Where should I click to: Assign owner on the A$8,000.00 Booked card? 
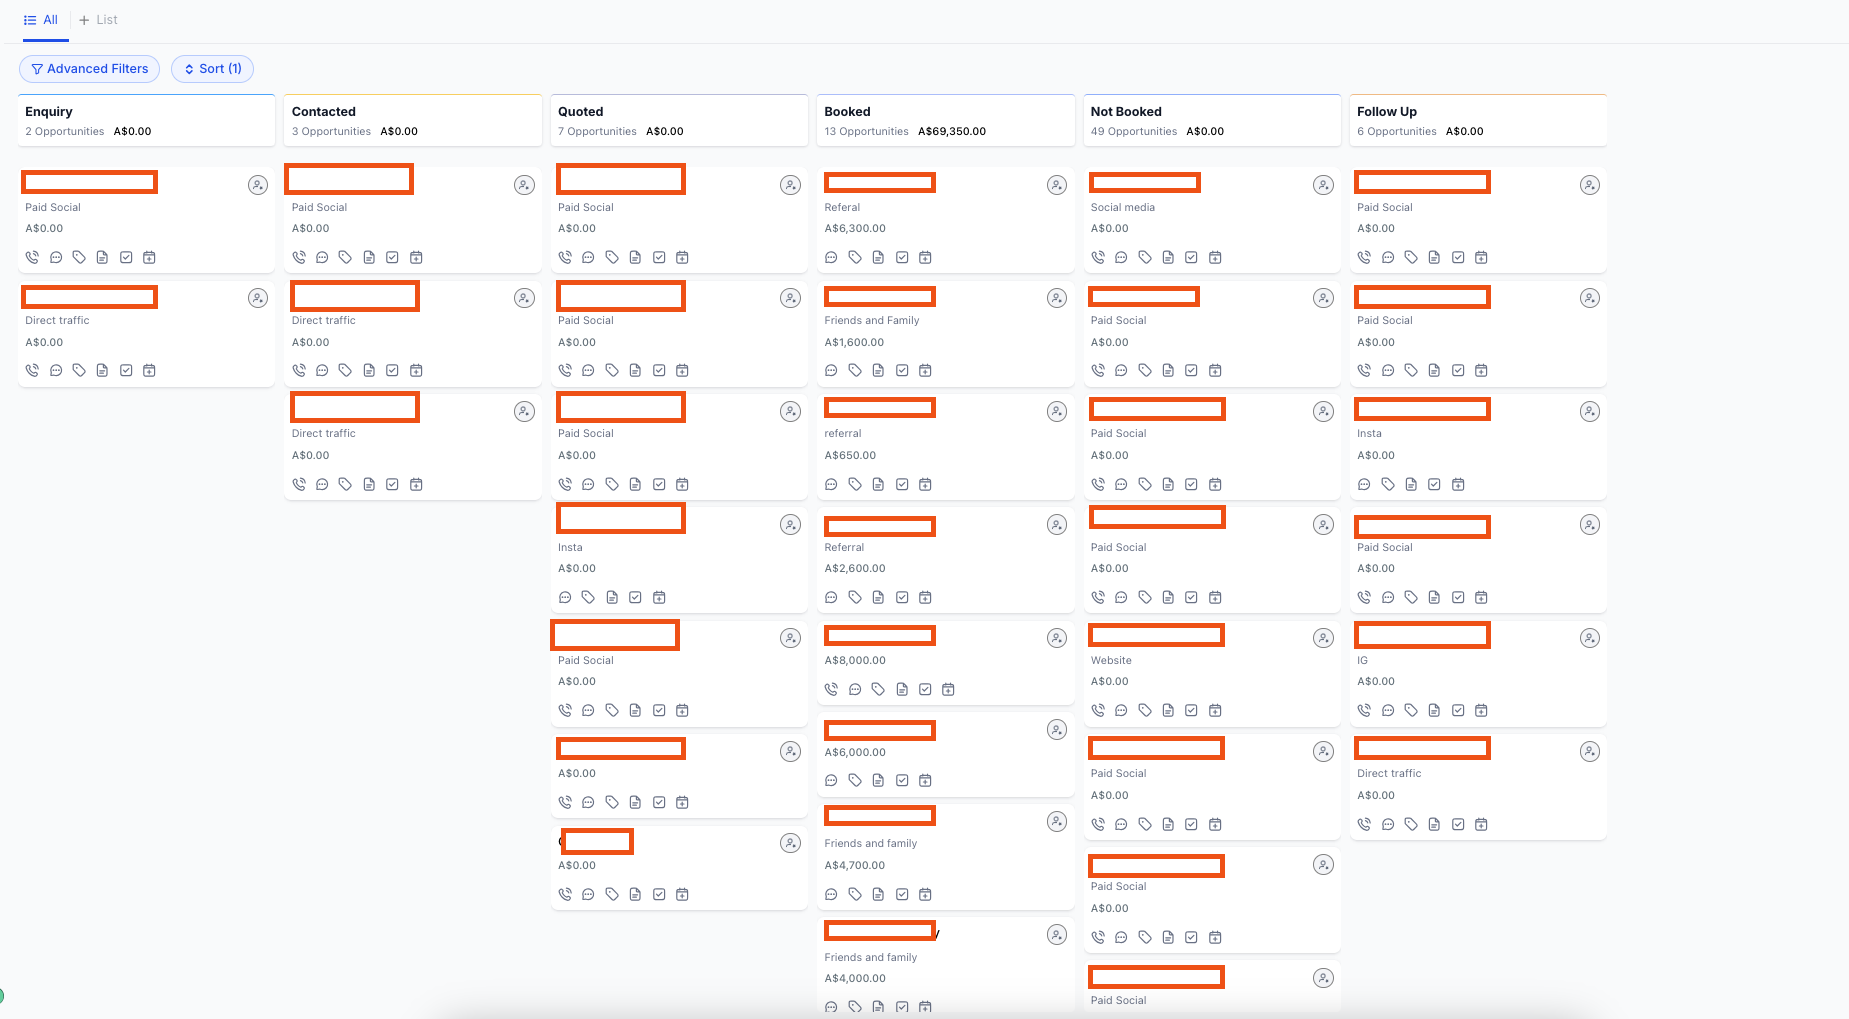tap(1057, 638)
